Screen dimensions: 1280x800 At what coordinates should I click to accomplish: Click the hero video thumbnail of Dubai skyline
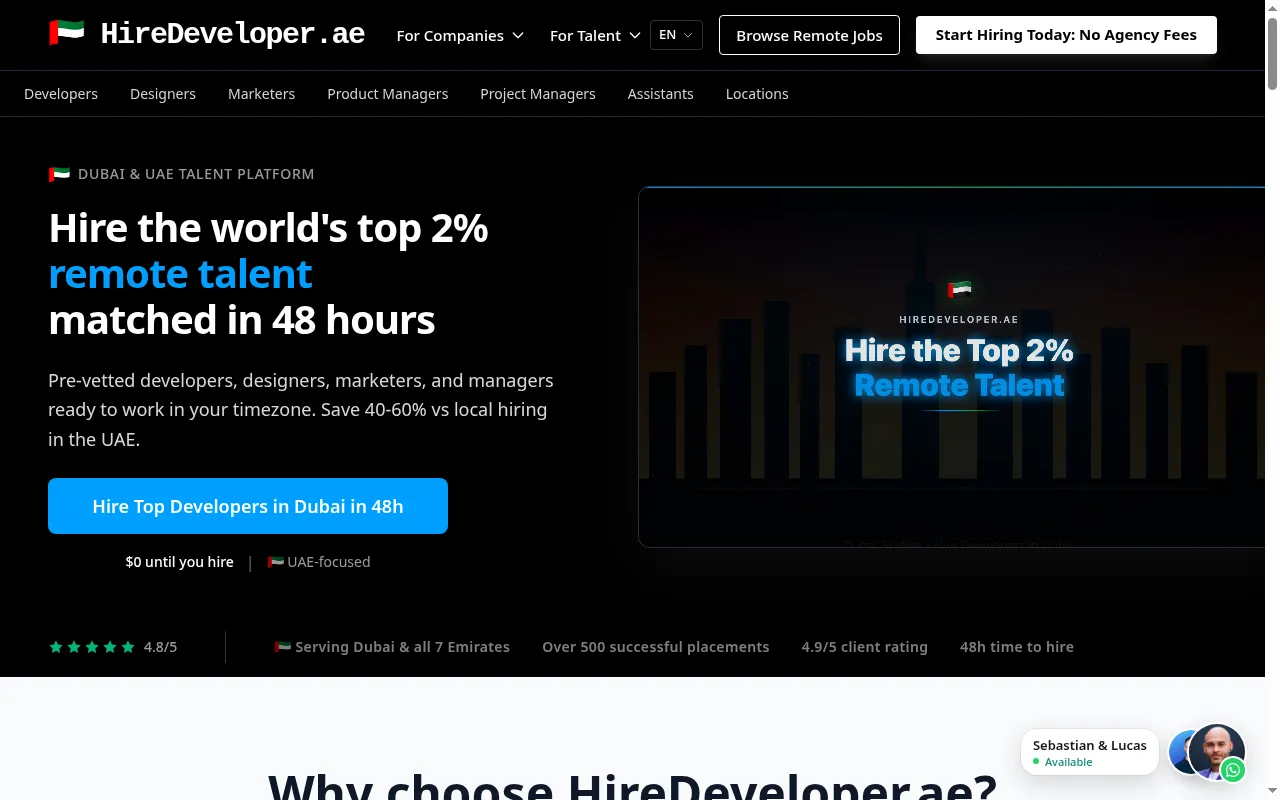point(952,367)
